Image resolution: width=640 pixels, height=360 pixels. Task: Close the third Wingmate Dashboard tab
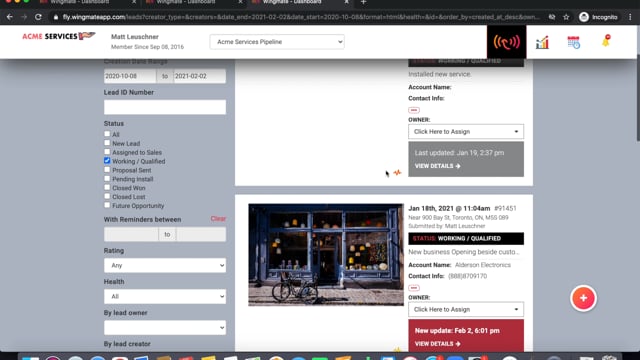[346, 2]
